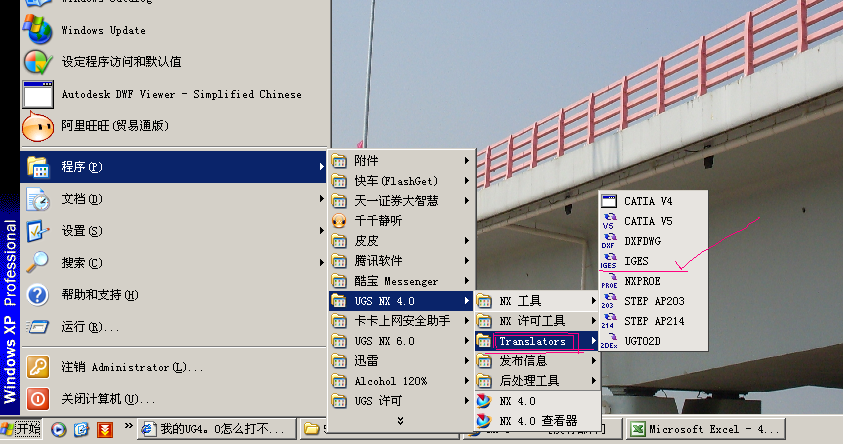Viewport: 843px width, 444px height.
Task: Select UGS NX 4.0 program folder
Action: pyautogui.click(x=402, y=301)
